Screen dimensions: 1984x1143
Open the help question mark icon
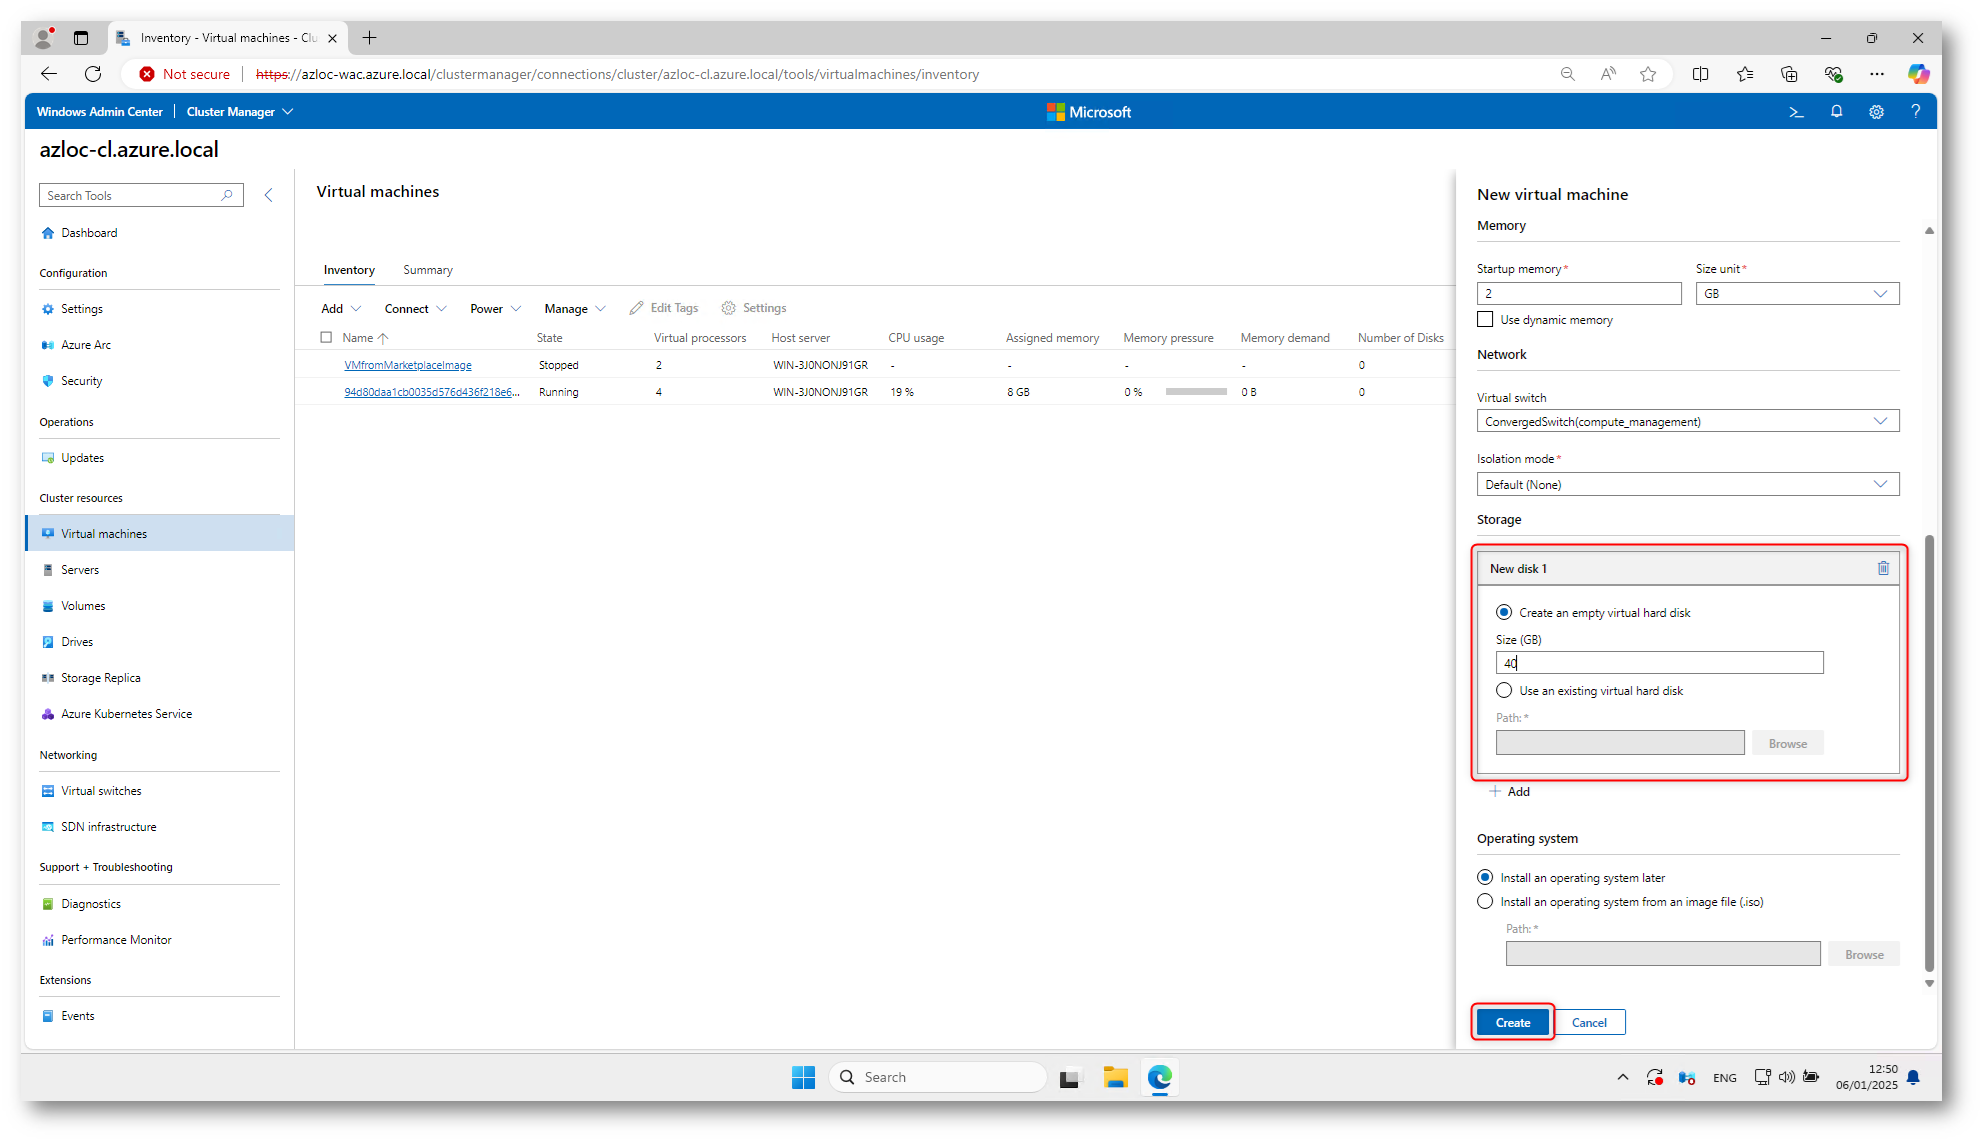(x=1915, y=112)
